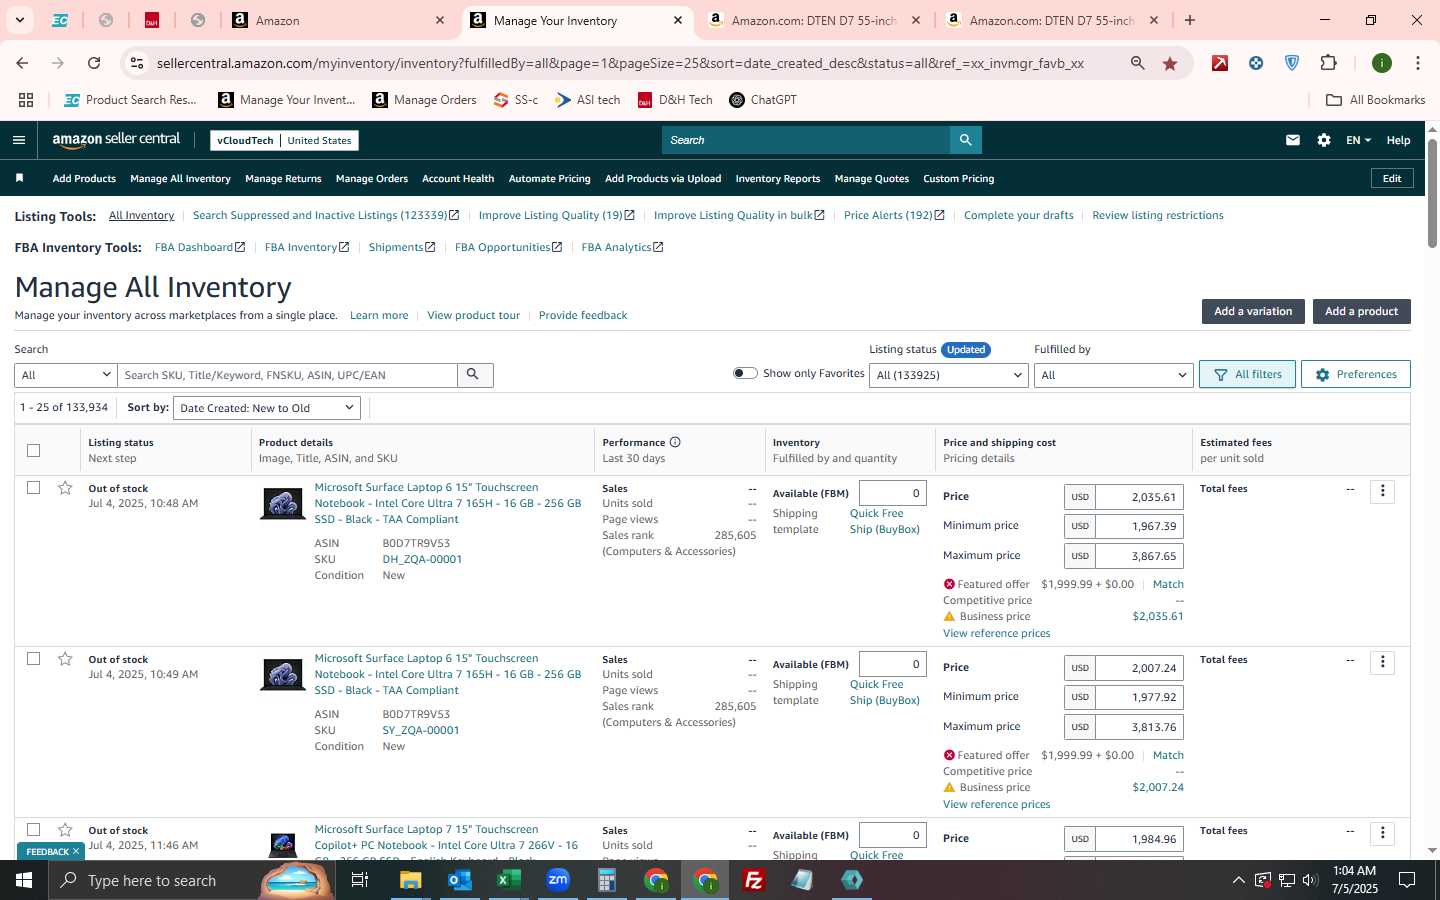Bookmark this page with the star icon
The height and width of the screenshot is (900, 1440).
pyautogui.click(x=1170, y=63)
